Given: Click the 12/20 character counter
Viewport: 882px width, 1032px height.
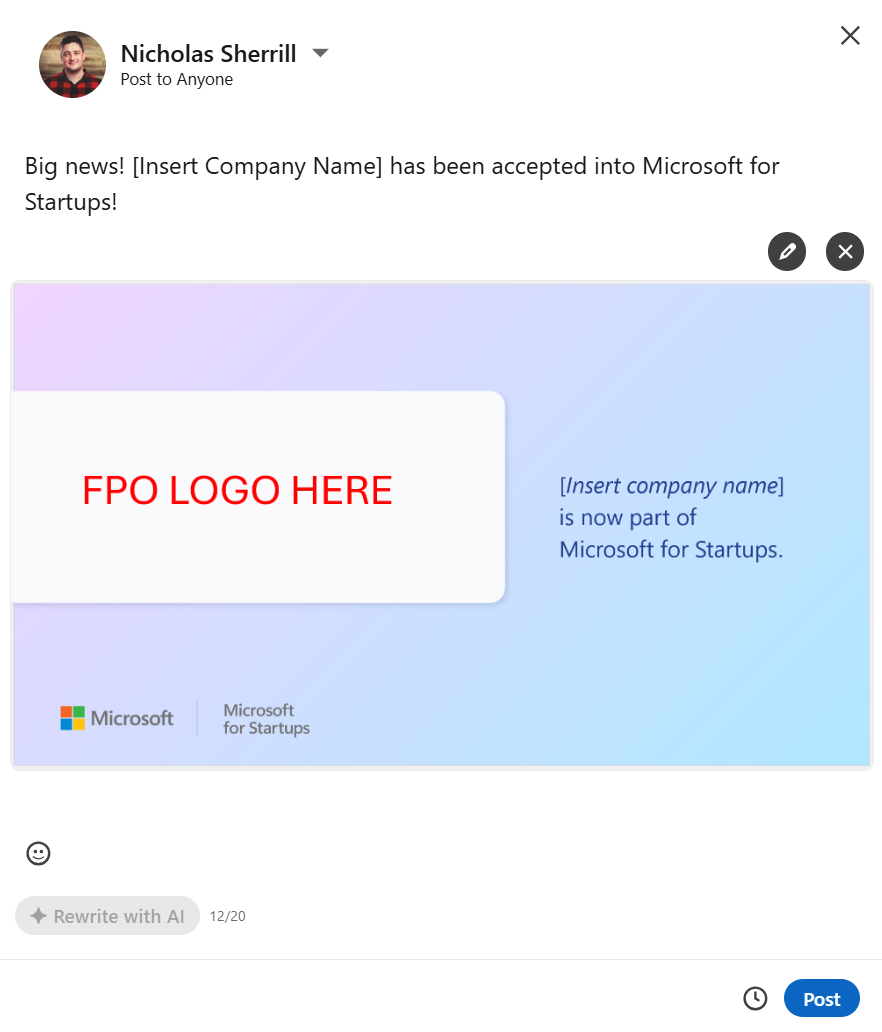Looking at the screenshot, I should coord(227,915).
